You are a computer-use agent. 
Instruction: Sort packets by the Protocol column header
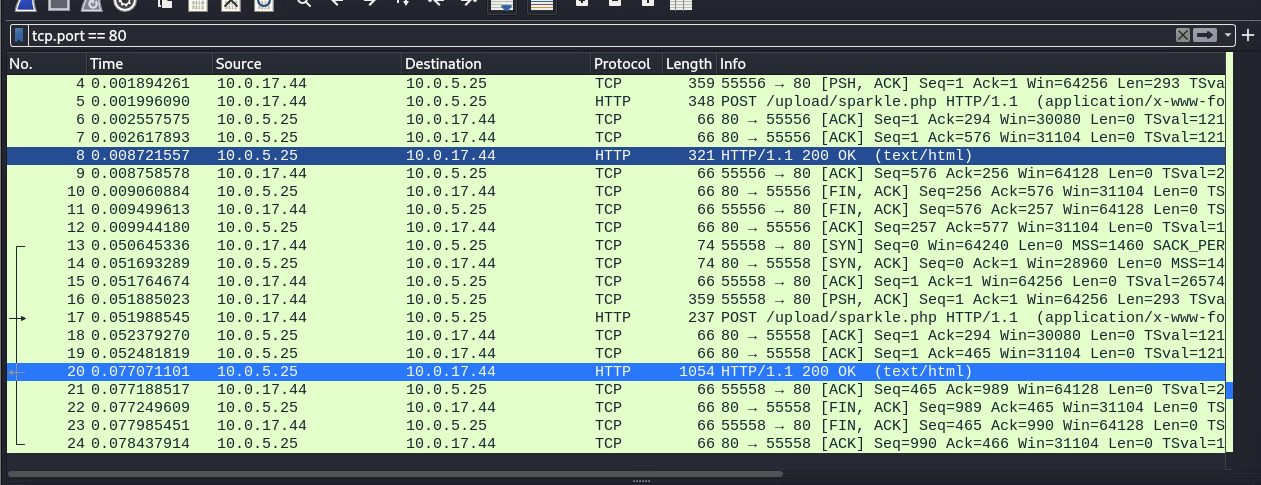pyautogui.click(x=622, y=64)
